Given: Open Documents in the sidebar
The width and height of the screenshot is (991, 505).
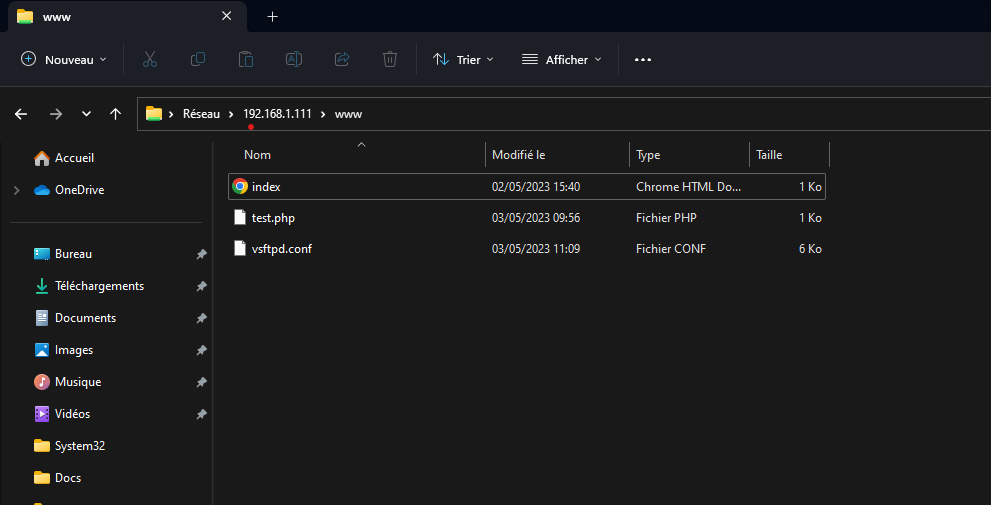Looking at the screenshot, I should click(x=75, y=318).
